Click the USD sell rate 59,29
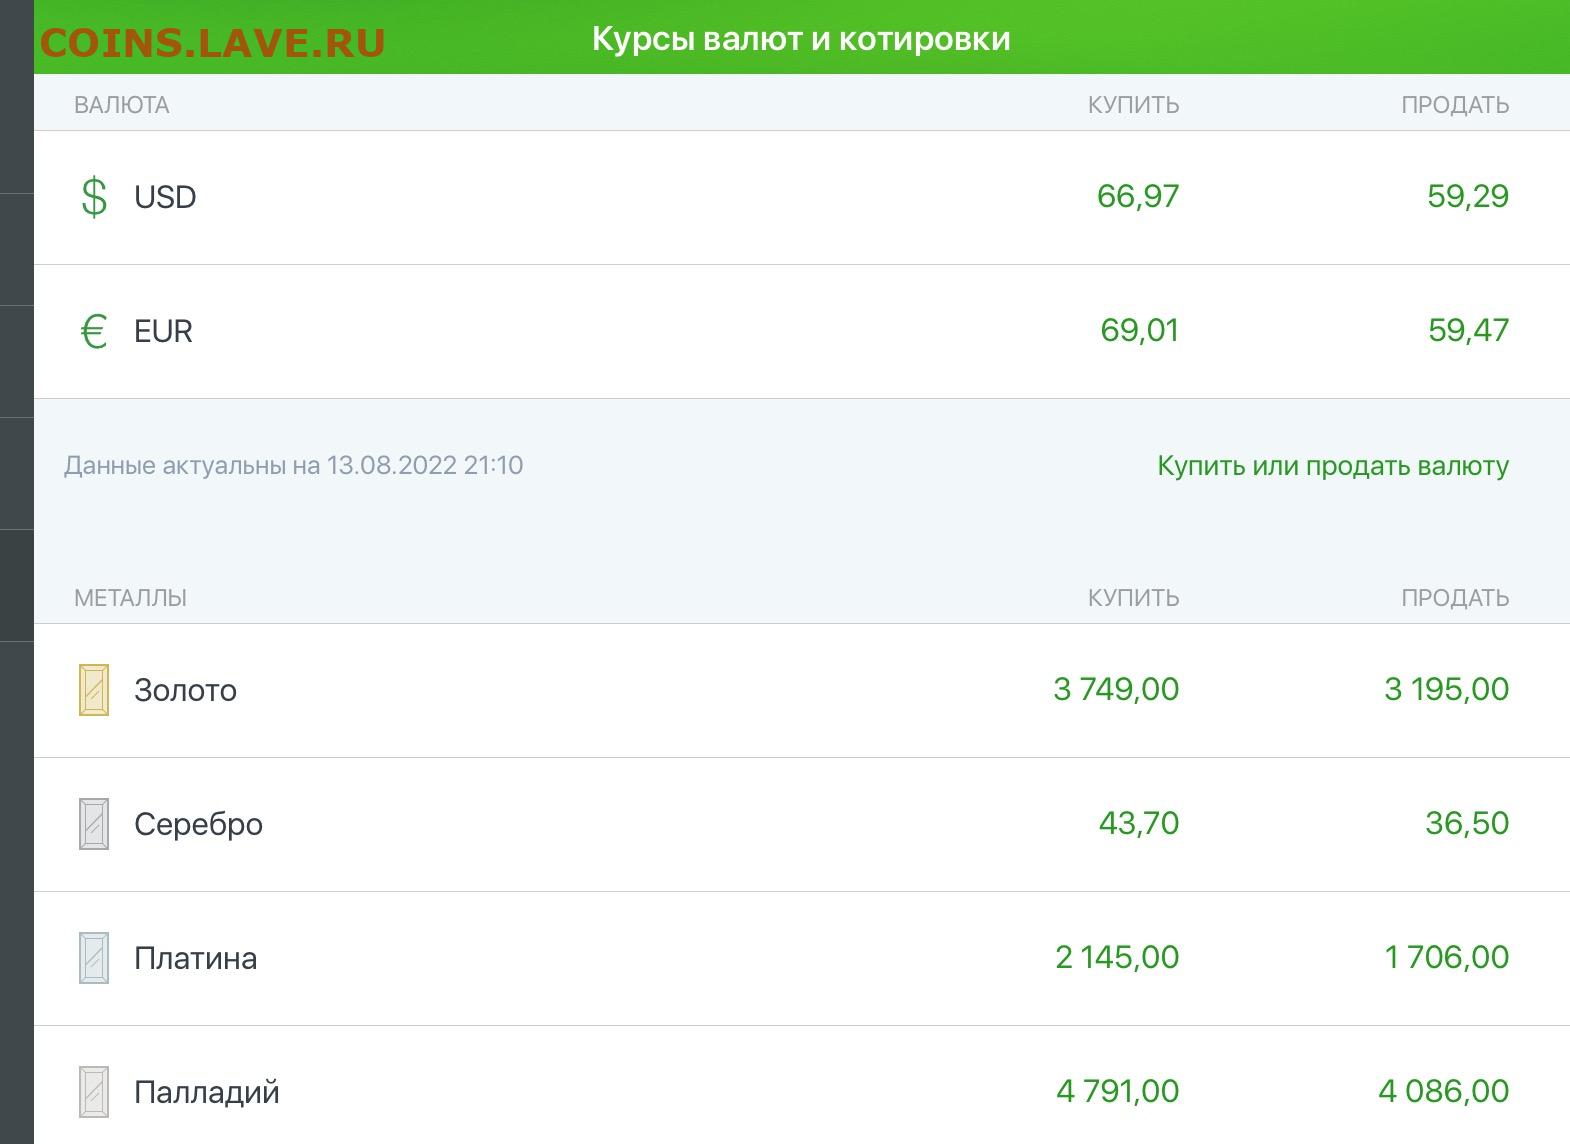The height and width of the screenshot is (1144, 1570). [1468, 196]
